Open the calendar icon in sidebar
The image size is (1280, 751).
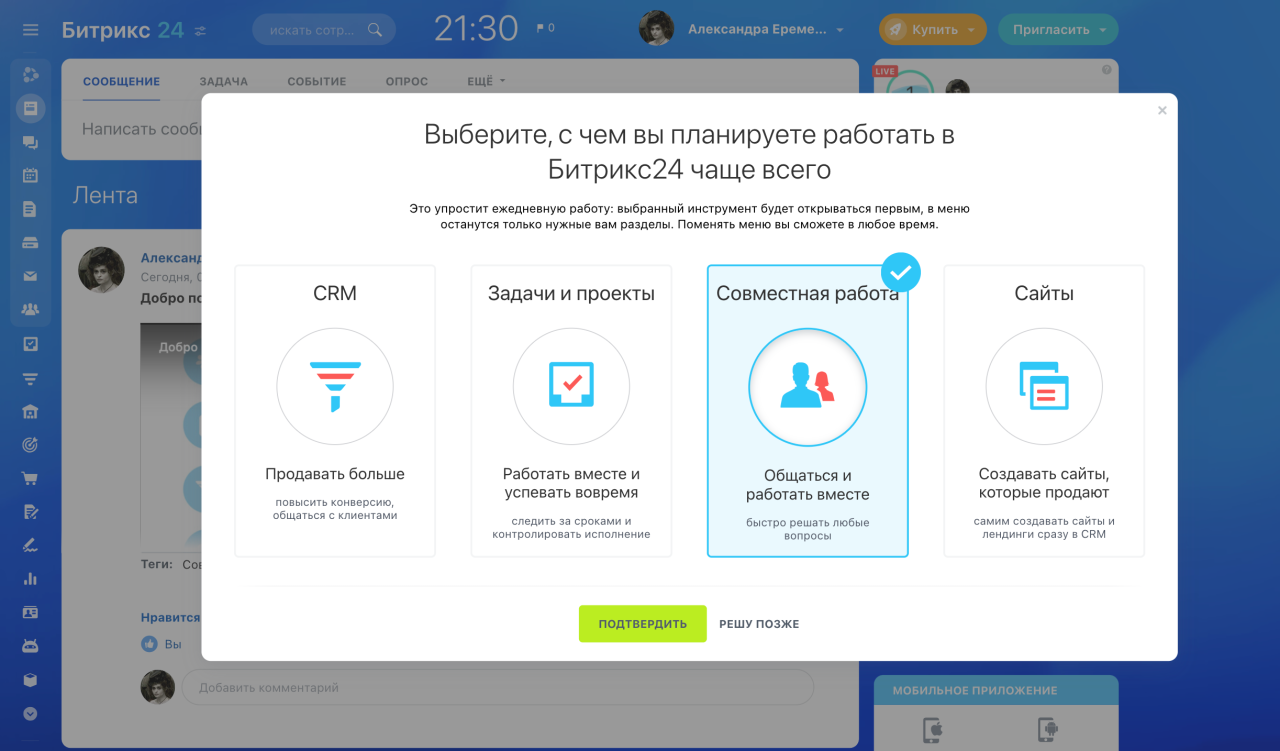(30, 175)
